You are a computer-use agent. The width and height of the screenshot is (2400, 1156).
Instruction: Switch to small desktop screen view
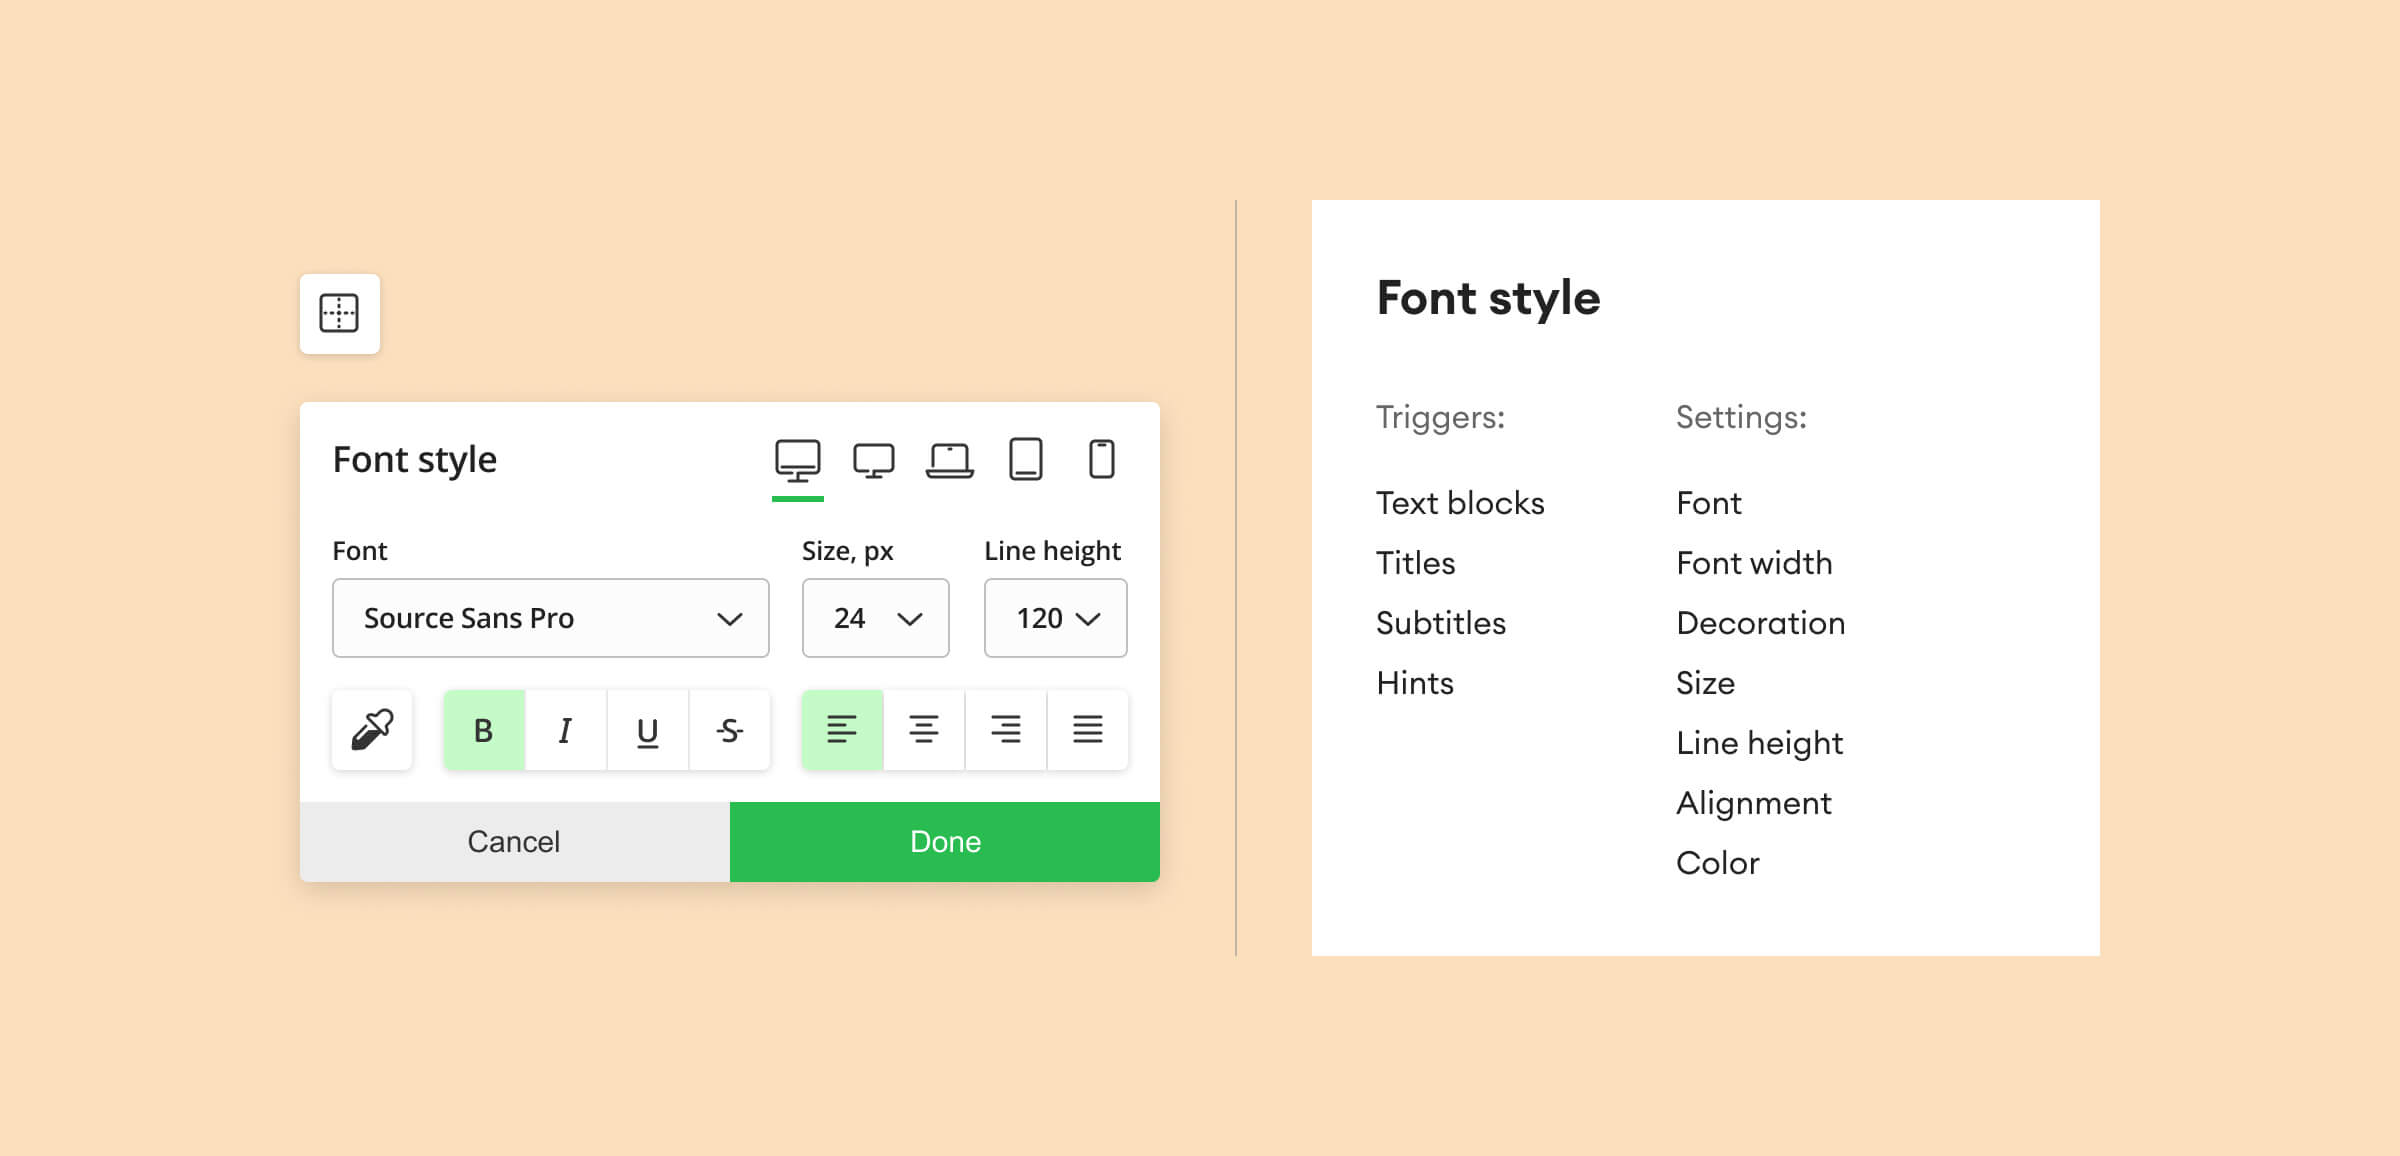click(x=873, y=460)
